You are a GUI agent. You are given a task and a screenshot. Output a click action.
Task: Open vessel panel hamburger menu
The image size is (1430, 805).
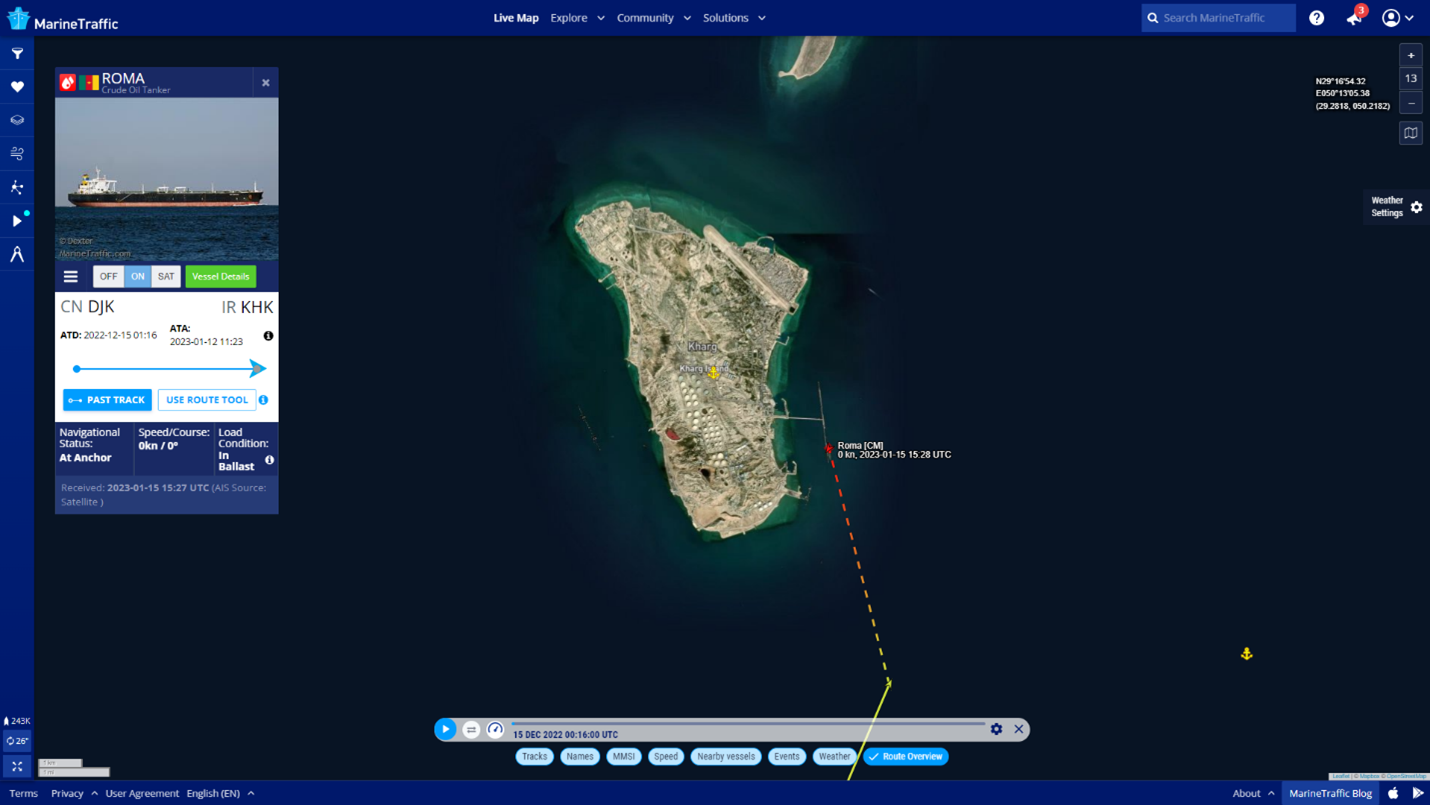(71, 277)
